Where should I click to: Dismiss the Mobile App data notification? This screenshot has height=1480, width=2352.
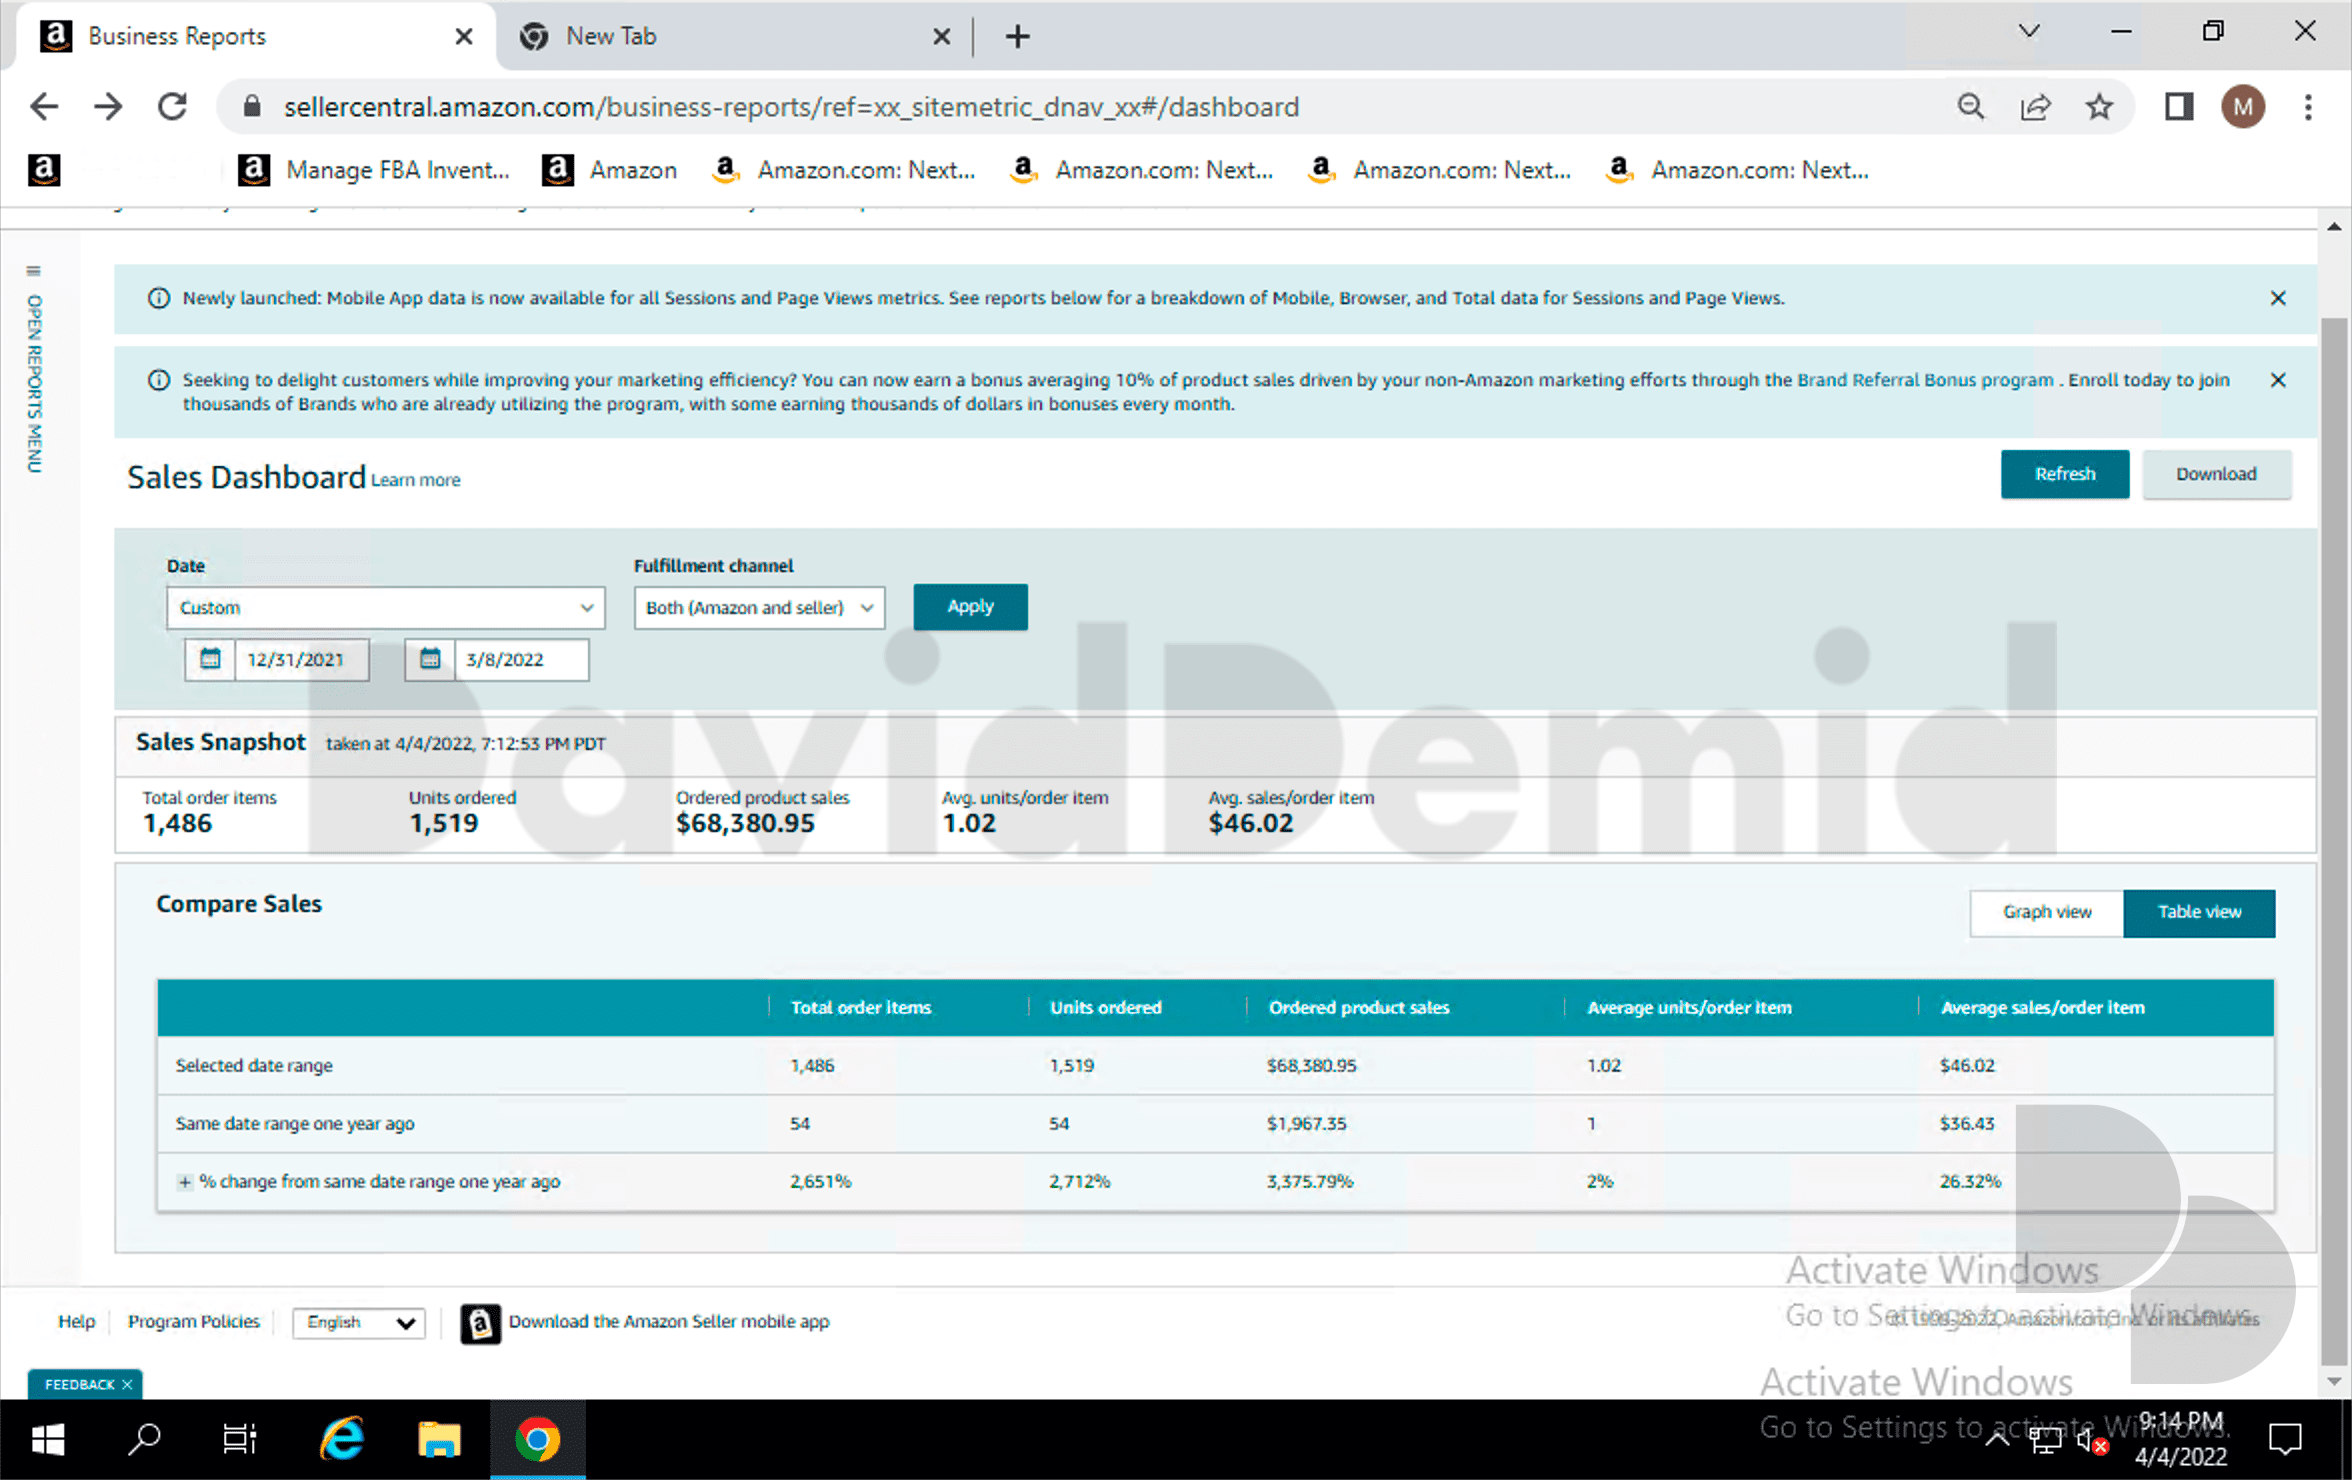coord(2278,298)
